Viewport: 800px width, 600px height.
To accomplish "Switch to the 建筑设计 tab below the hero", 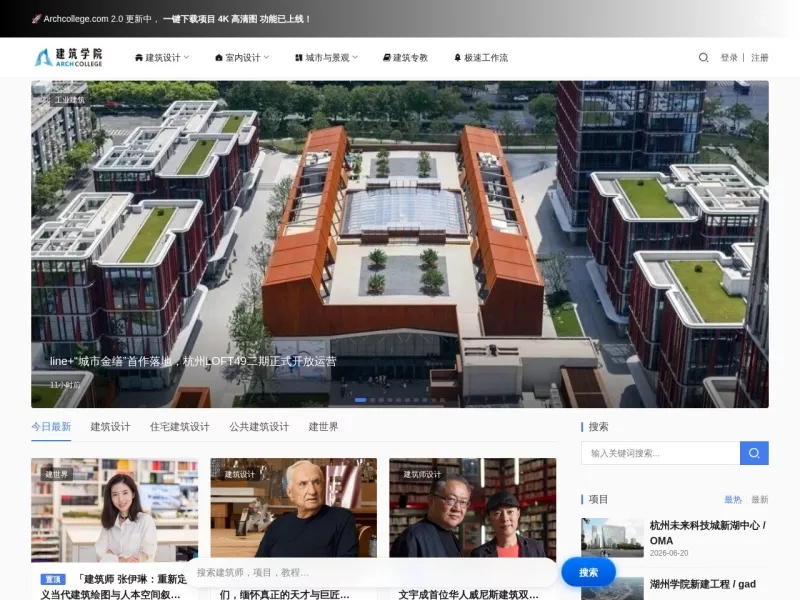I will 110,427.
